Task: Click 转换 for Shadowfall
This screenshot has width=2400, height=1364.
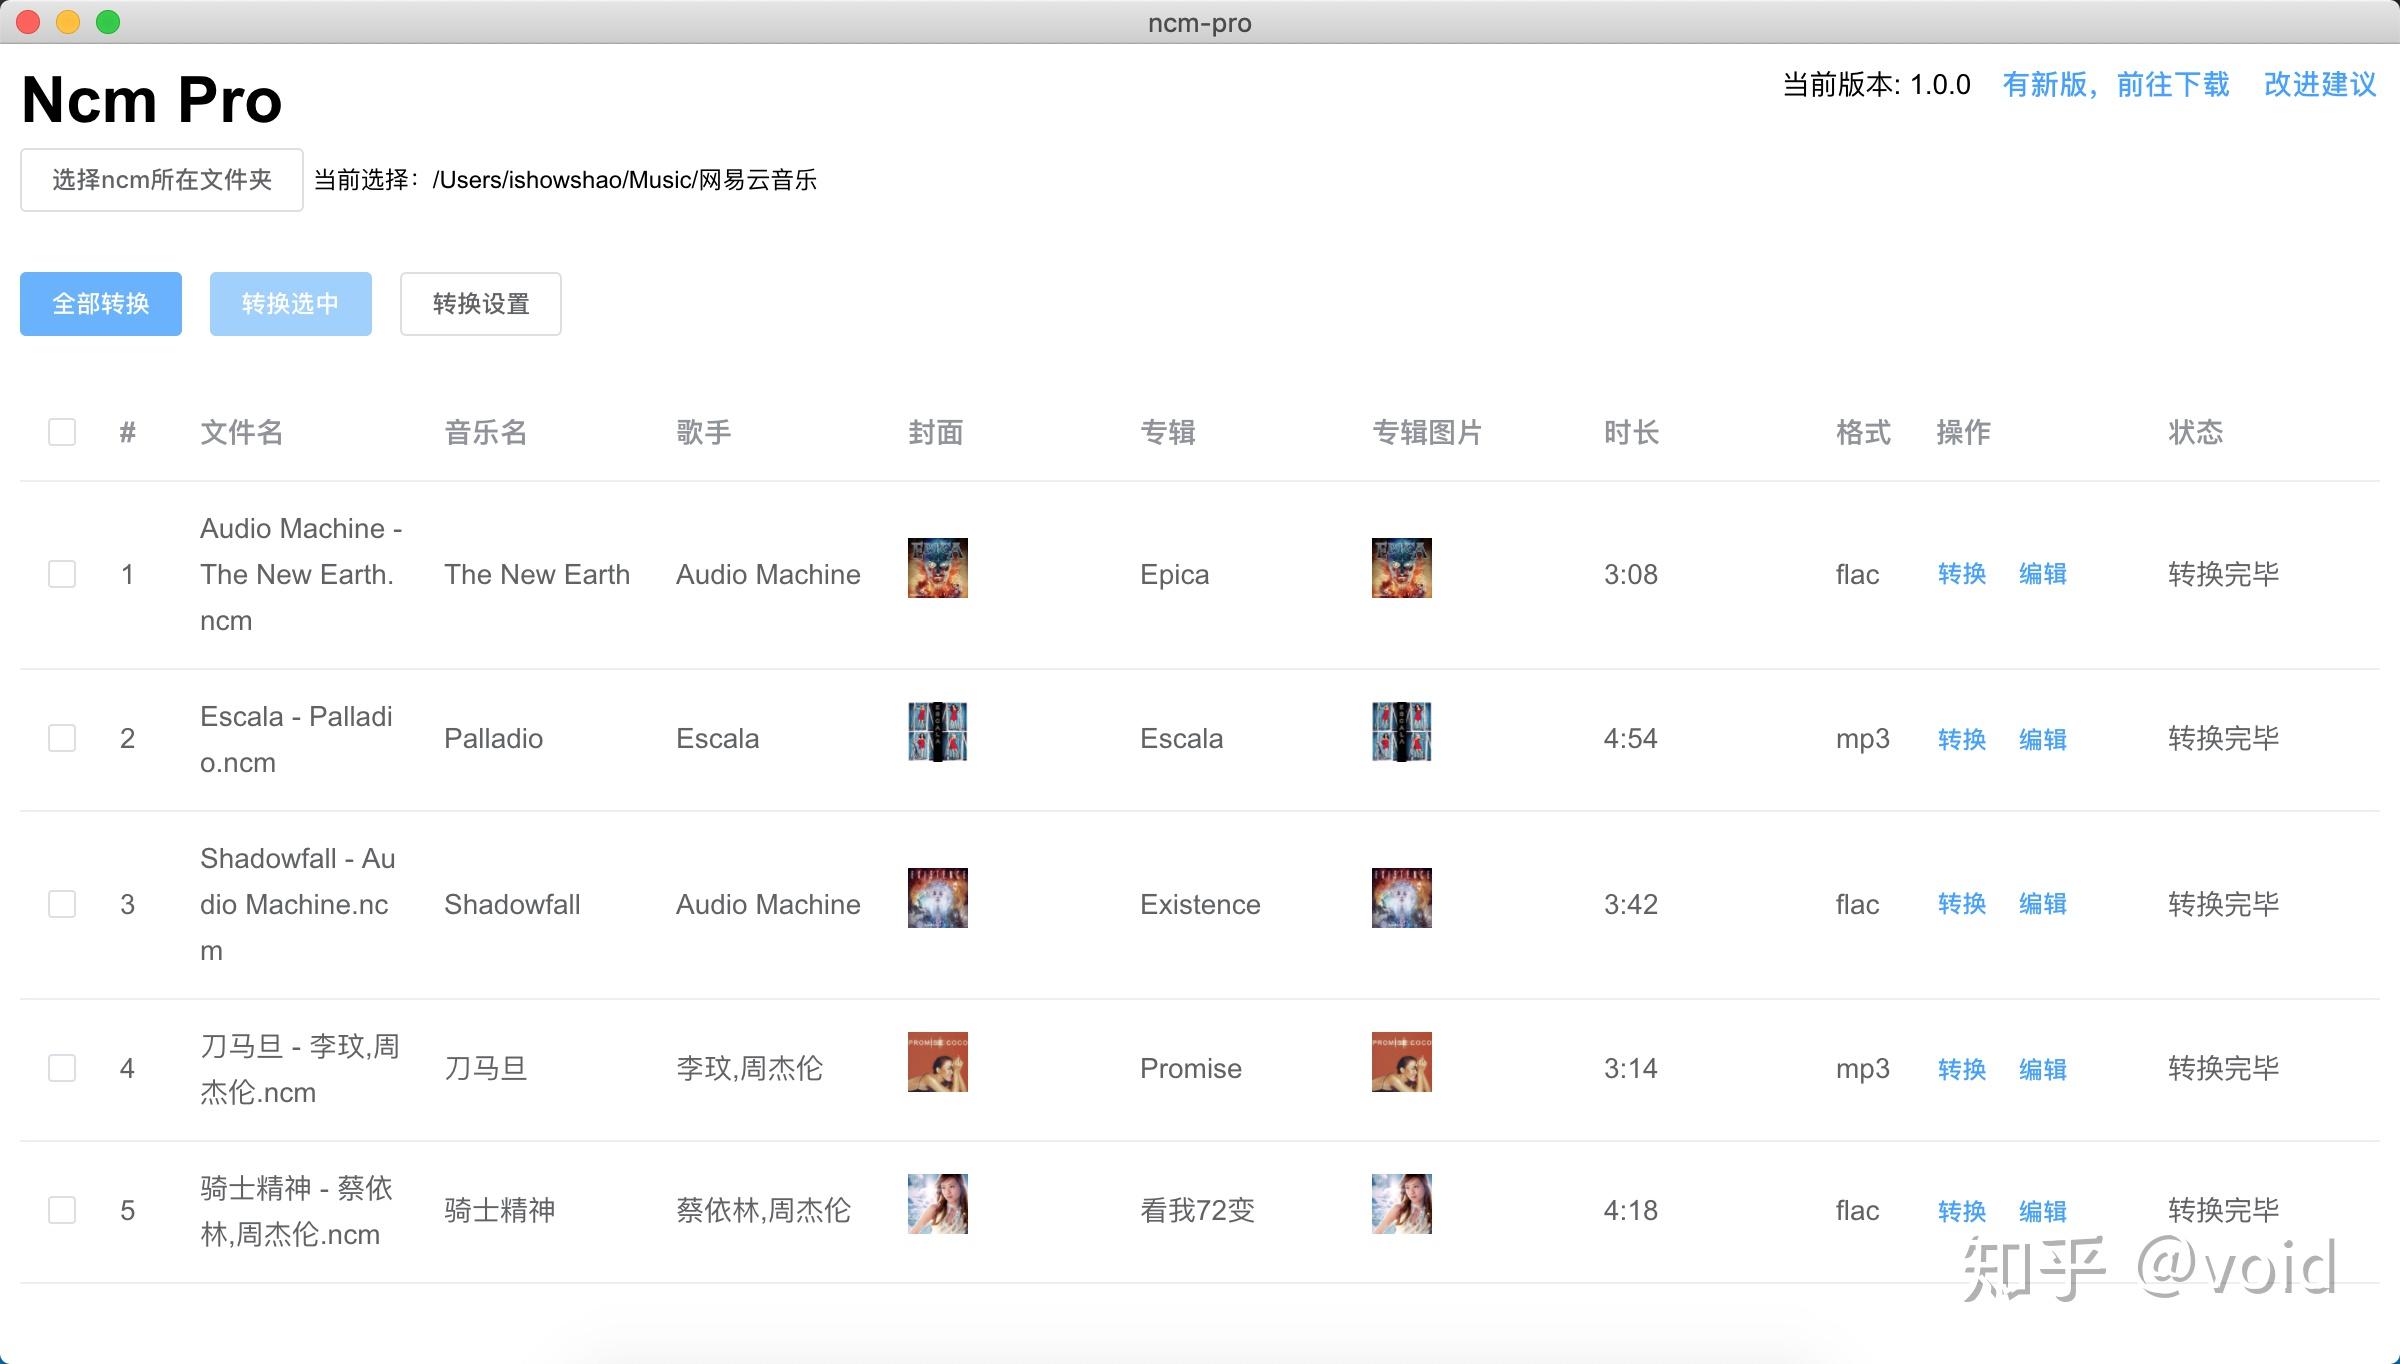Action: [x=1960, y=904]
